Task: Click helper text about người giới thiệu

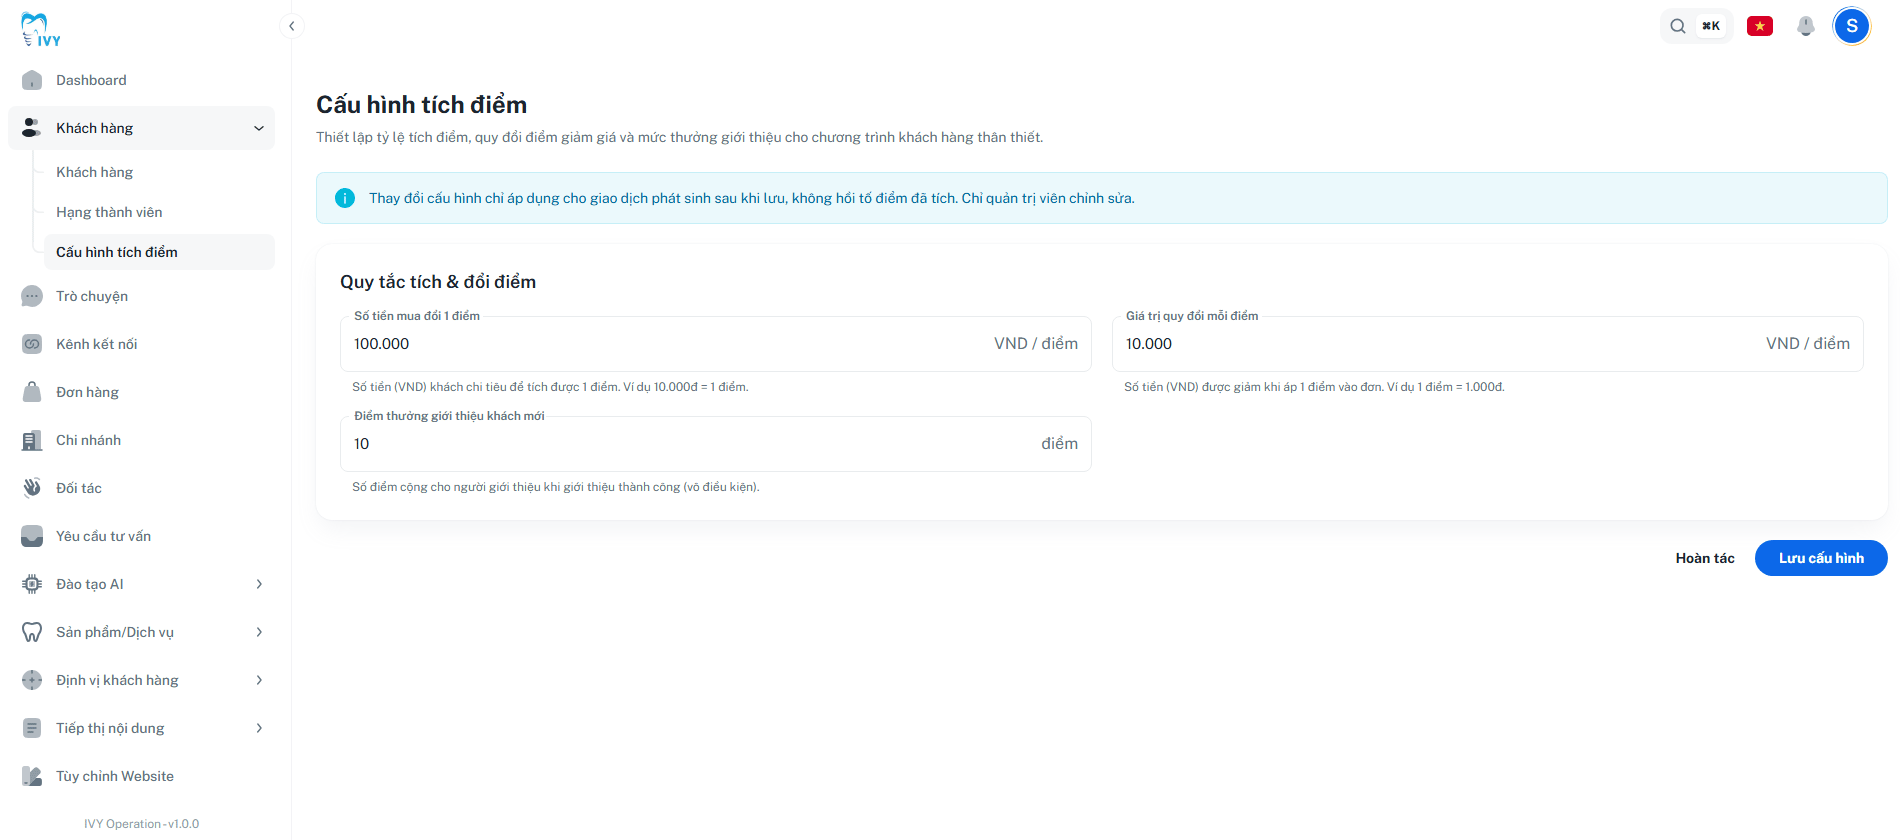Action: 556,487
